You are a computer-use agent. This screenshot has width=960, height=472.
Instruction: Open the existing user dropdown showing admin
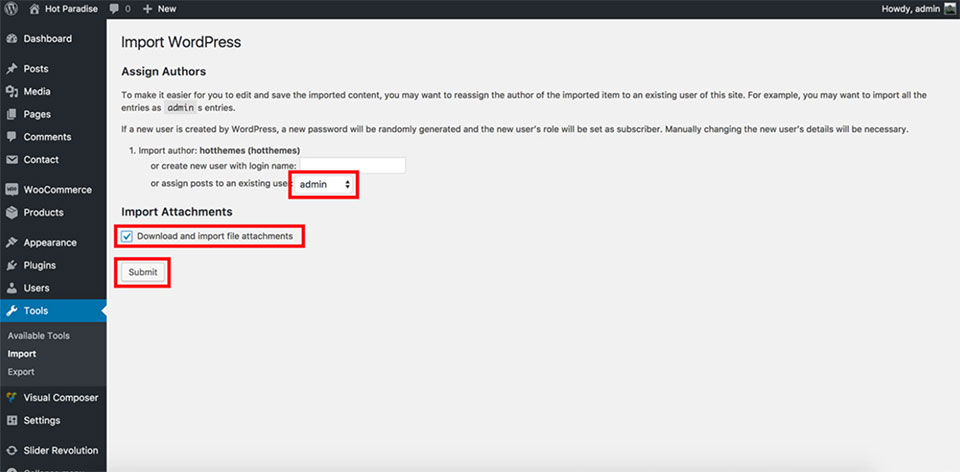(324, 184)
